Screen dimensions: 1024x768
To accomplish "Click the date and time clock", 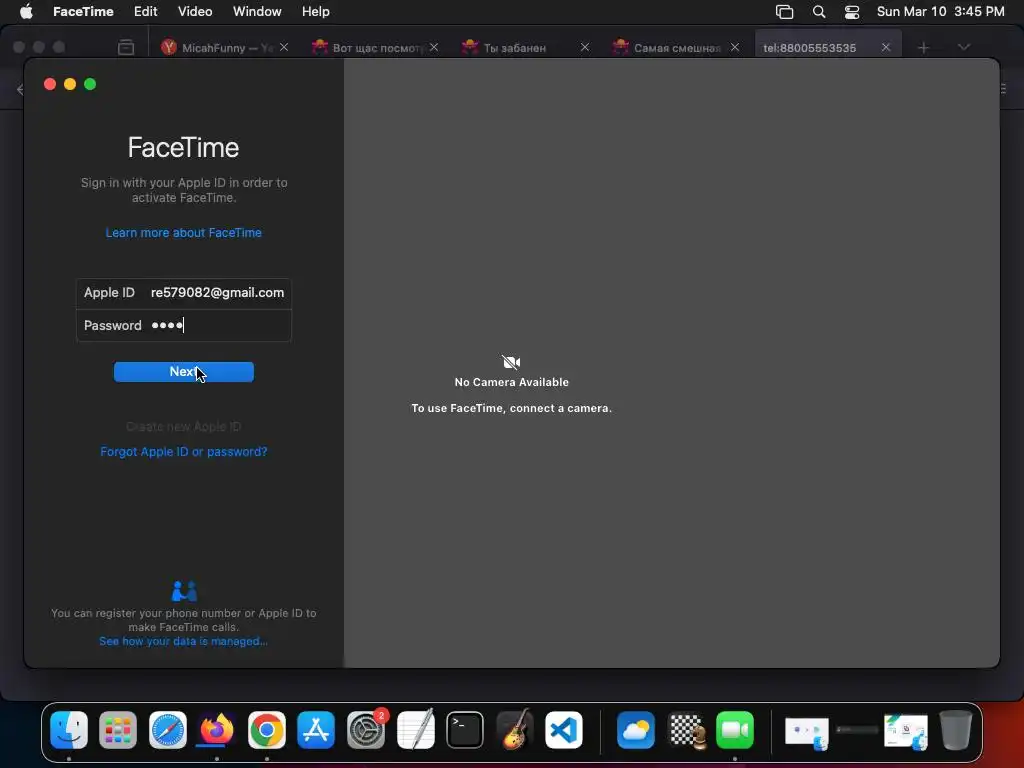I will 940,12.
